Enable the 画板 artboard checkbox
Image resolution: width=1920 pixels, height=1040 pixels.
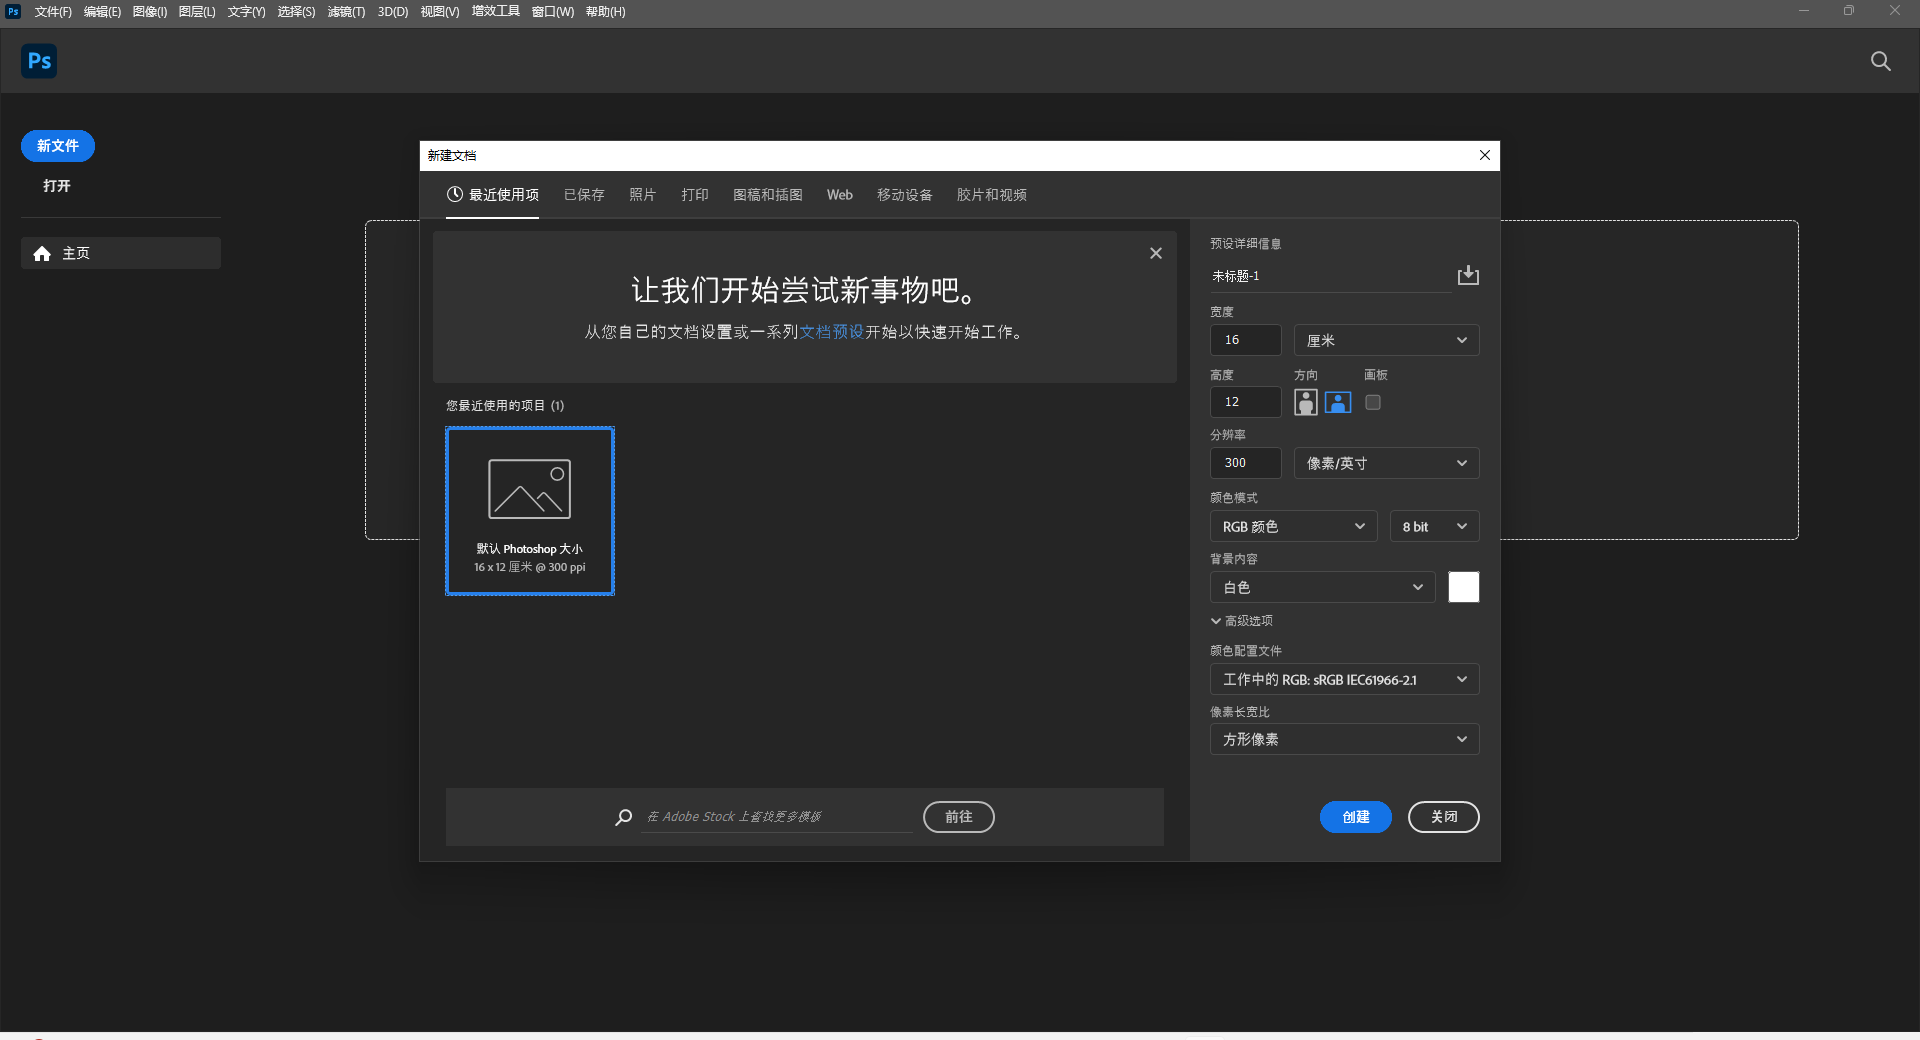[x=1373, y=402]
